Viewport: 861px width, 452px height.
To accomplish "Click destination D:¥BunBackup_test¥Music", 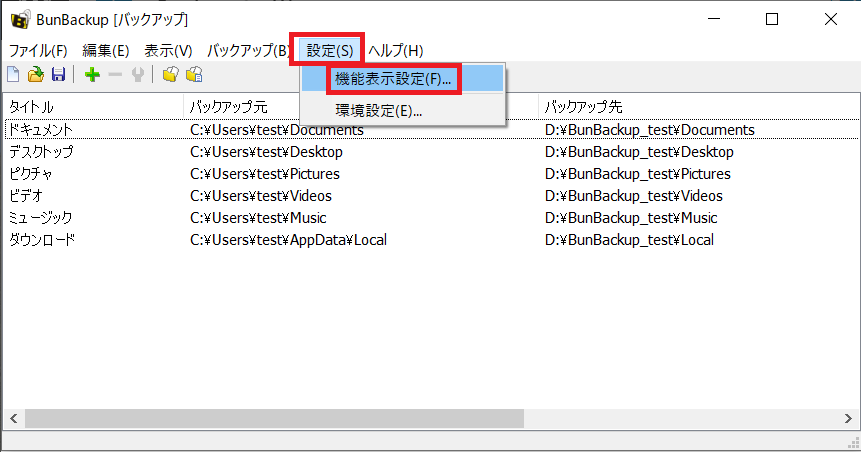I will click(x=631, y=218).
